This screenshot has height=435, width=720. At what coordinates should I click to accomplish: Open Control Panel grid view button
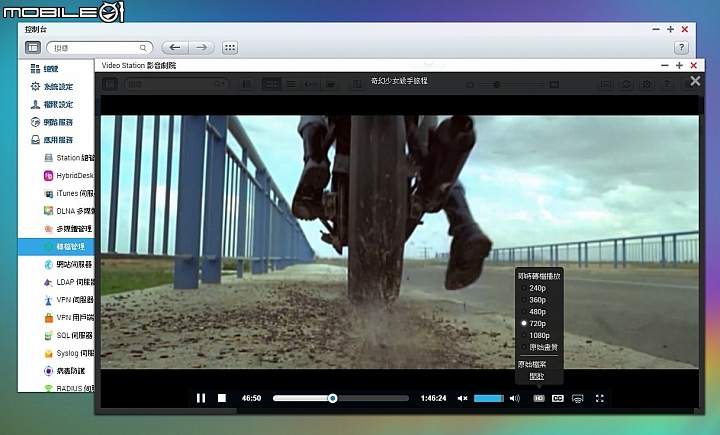point(230,47)
